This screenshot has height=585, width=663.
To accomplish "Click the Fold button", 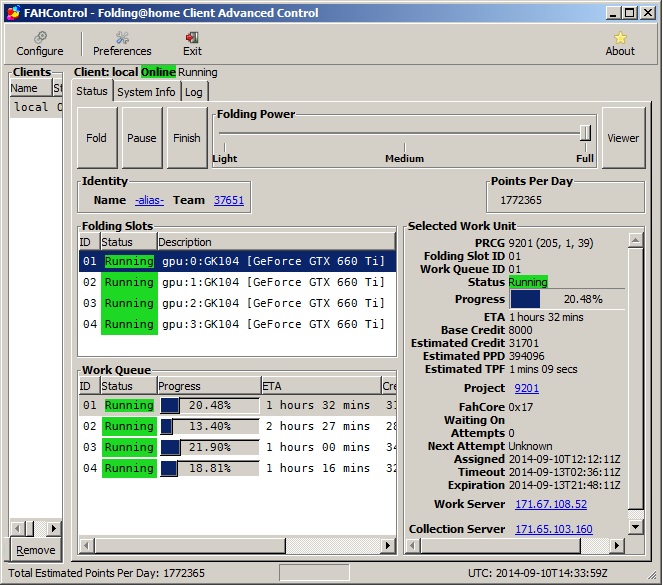I will click(x=97, y=138).
